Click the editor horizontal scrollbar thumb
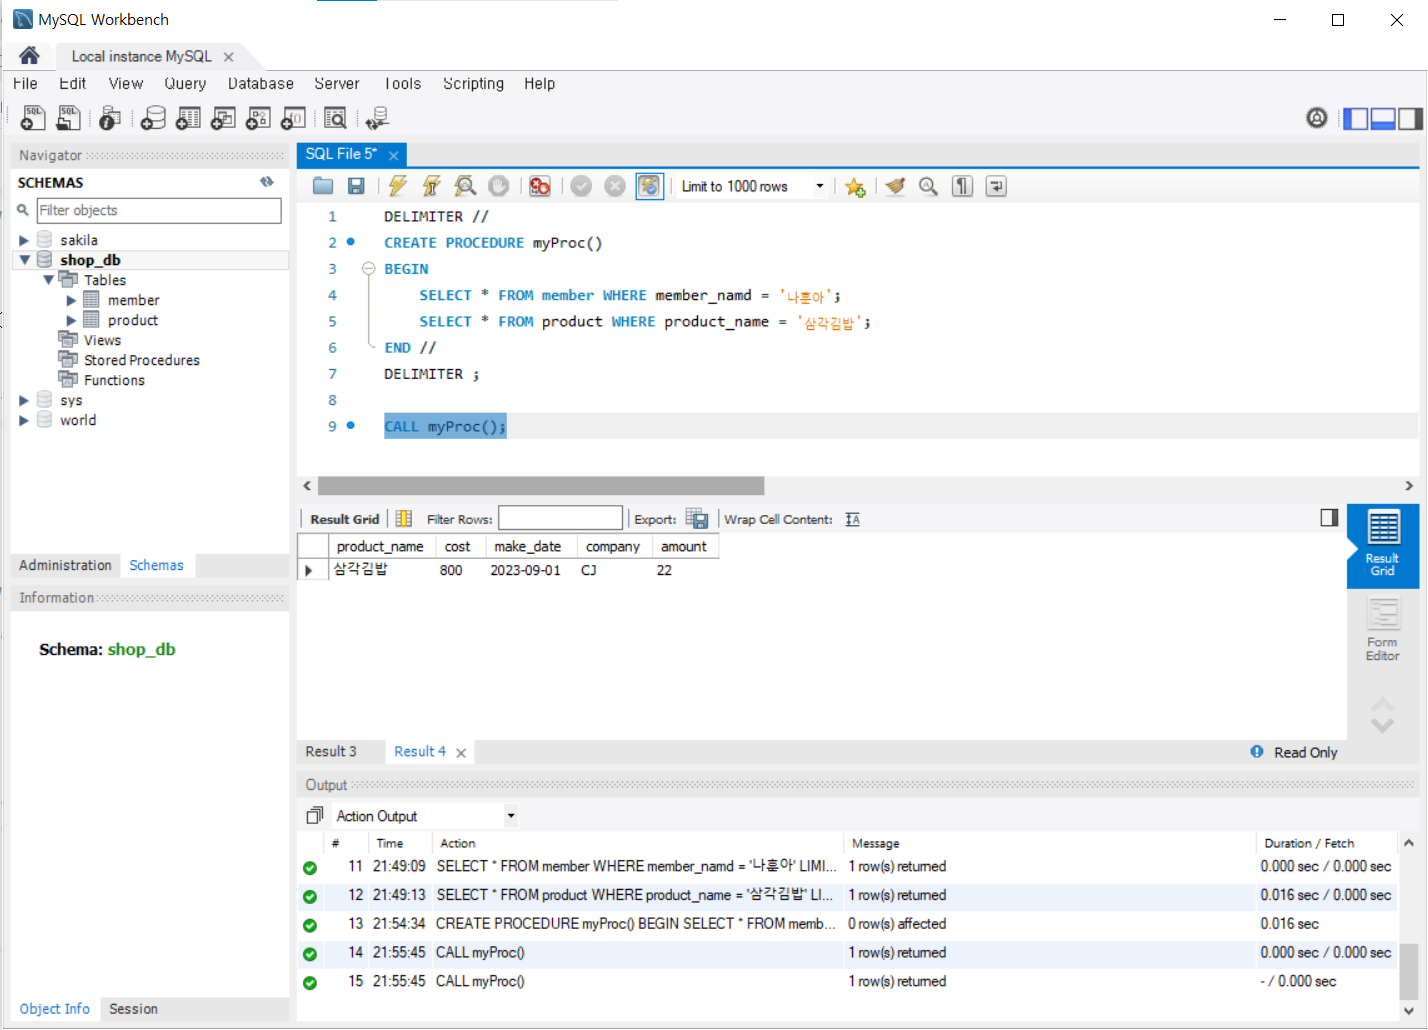 click(x=541, y=486)
